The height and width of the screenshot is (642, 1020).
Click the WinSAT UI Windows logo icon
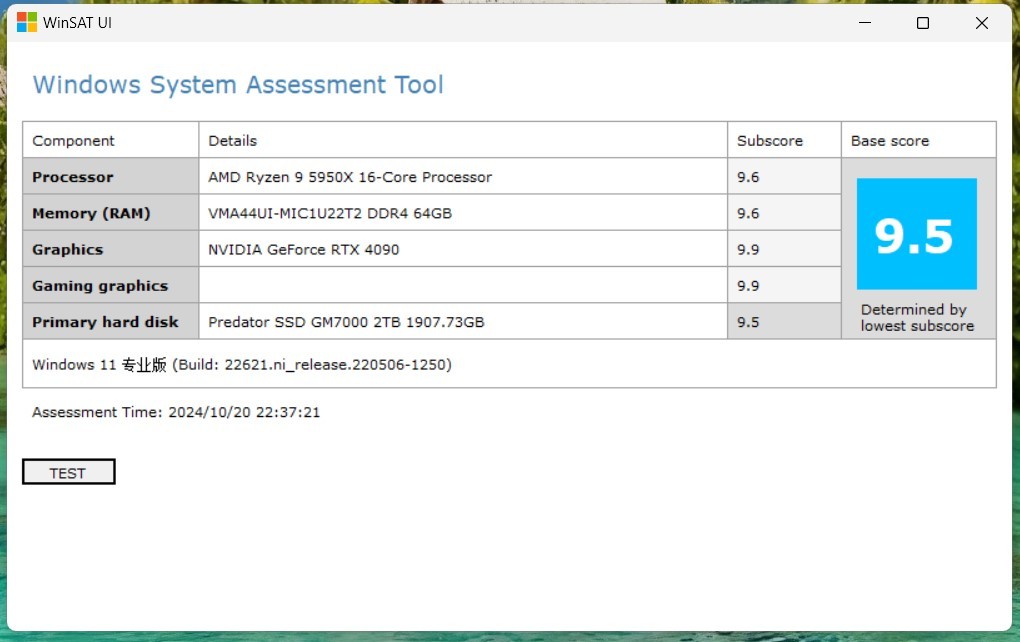27,22
